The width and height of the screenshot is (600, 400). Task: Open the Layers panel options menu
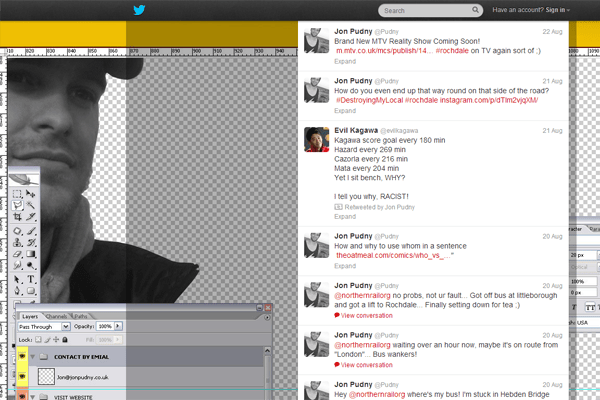pyautogui.click(x=267, y=317)
